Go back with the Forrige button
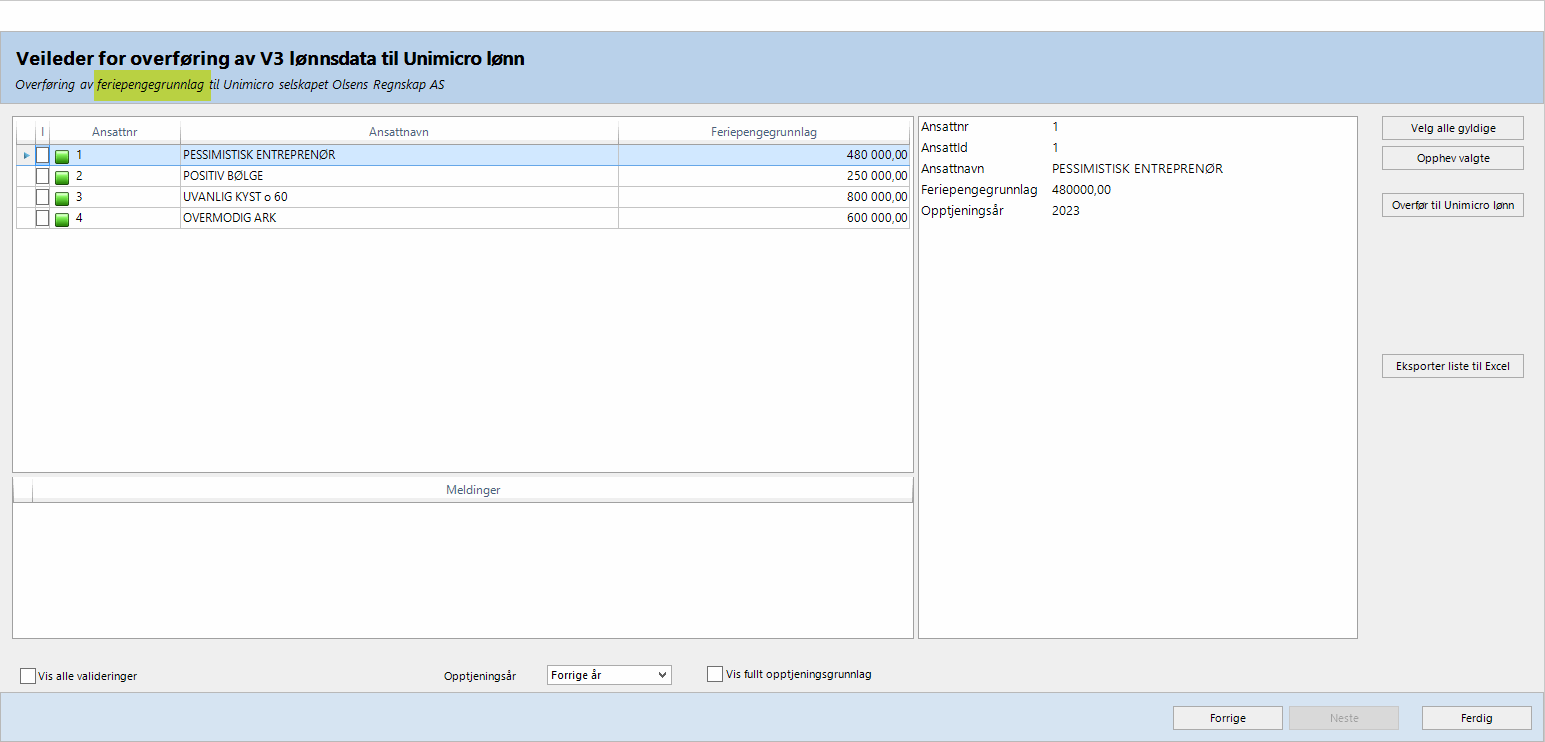This screenshot has width=1545, height=742. (1227, 718)
